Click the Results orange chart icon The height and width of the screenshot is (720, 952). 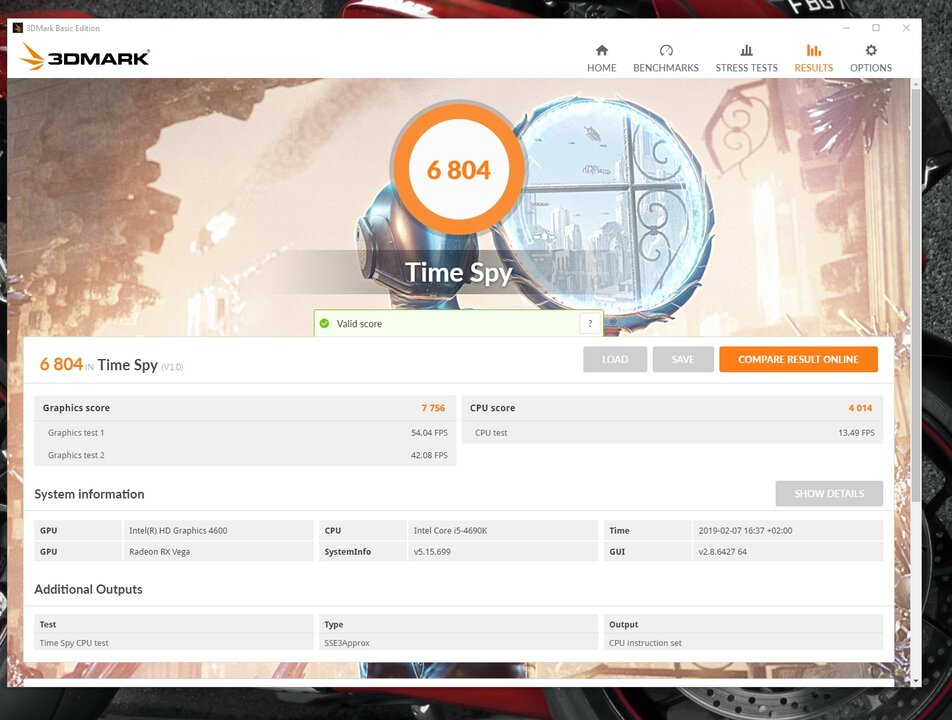[x=814, y=50]
